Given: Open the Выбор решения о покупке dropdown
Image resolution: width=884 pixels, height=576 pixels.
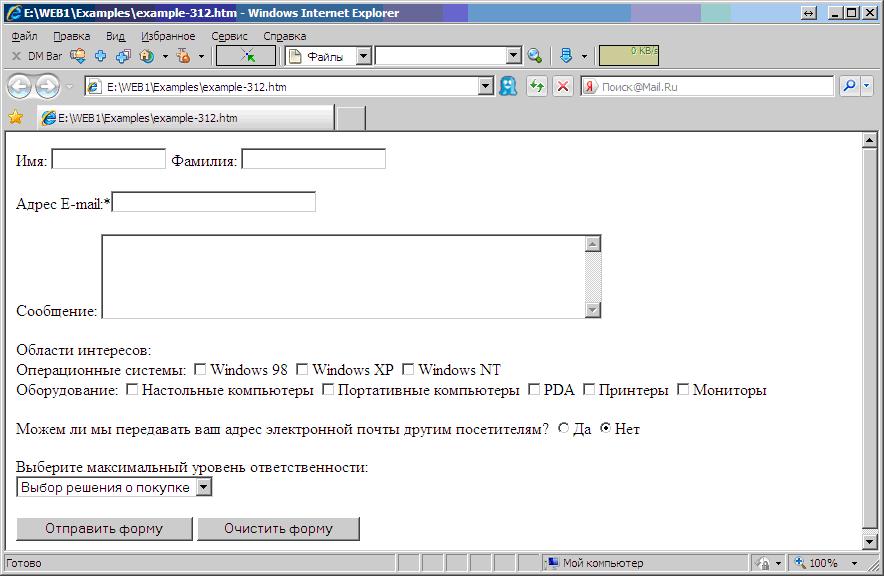Looking at the screenshot, I should pos(114,487).
